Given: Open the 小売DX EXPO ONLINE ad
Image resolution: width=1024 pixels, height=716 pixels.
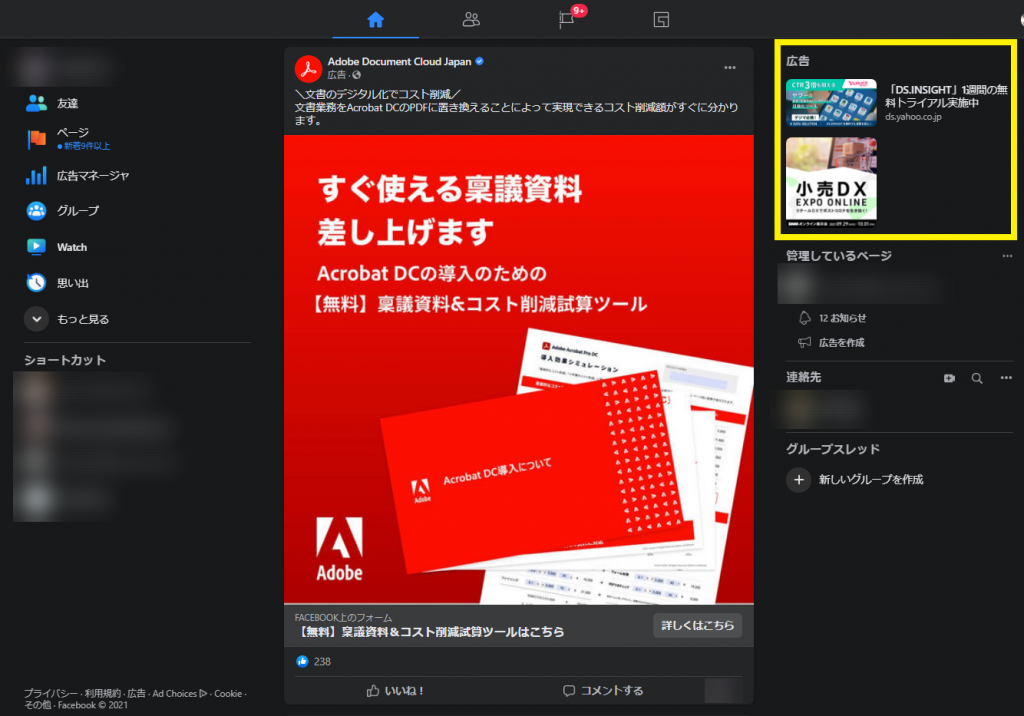Looking at the screenshot, I should click(831, 182).
